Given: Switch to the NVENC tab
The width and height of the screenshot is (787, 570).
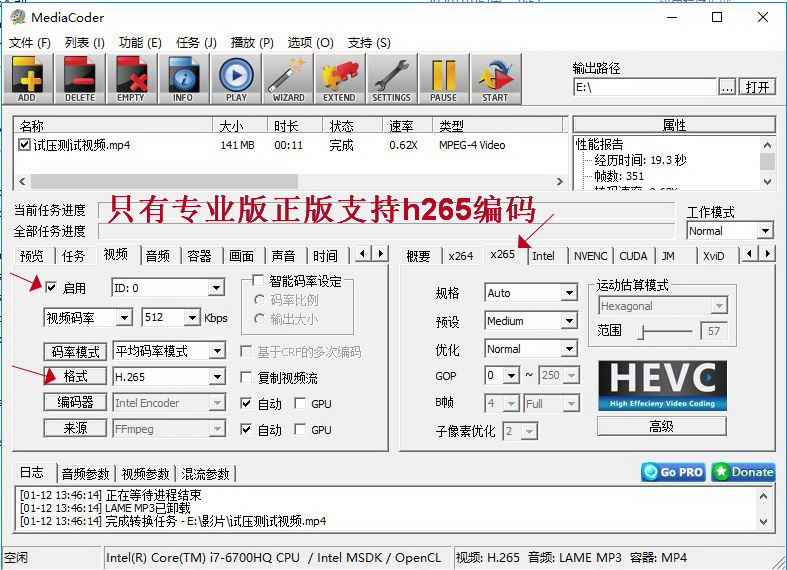Looking at the screenshot, I should [590, 256].
